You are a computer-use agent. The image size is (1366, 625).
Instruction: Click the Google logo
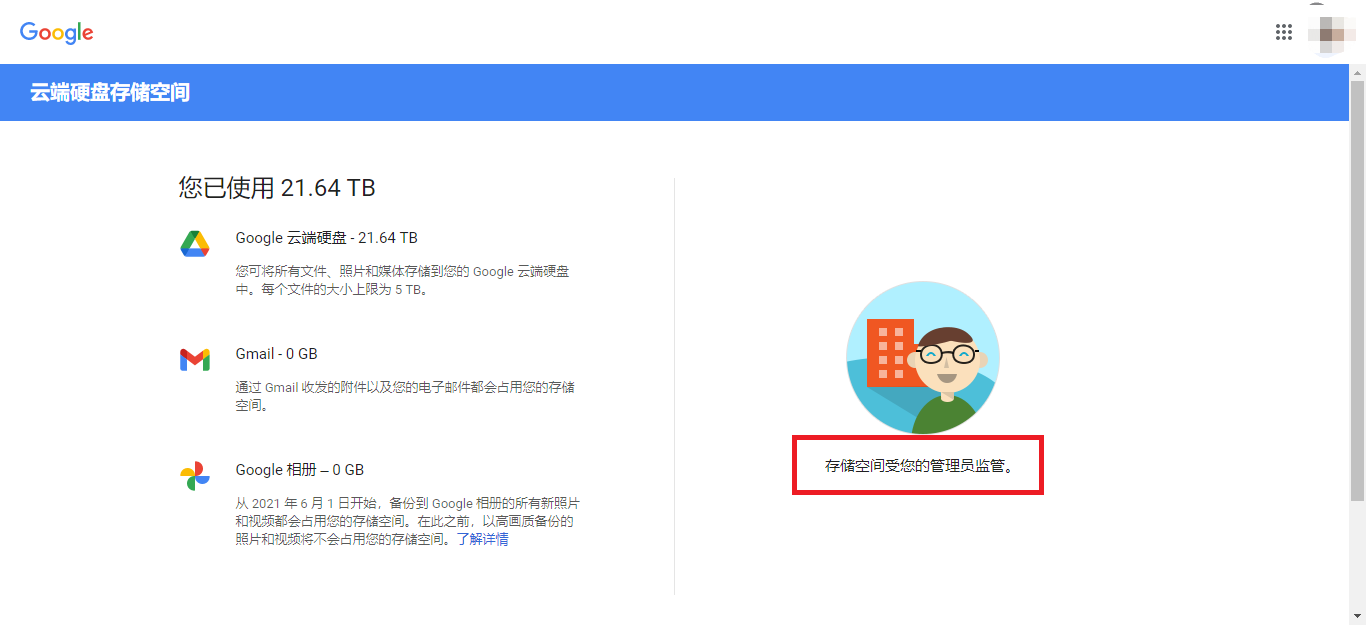[x=57, y=32]
